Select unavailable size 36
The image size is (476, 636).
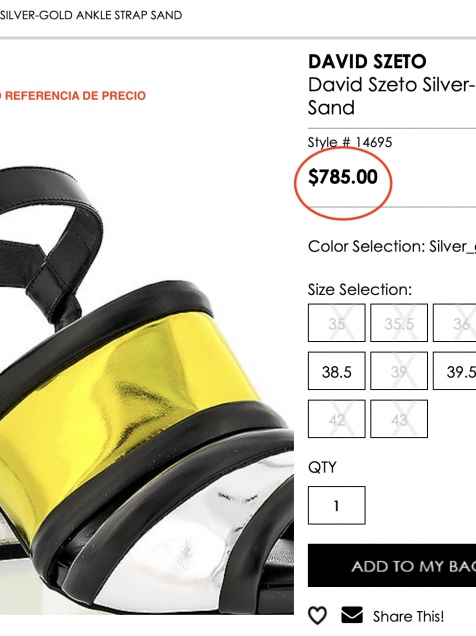coord(455,323)
